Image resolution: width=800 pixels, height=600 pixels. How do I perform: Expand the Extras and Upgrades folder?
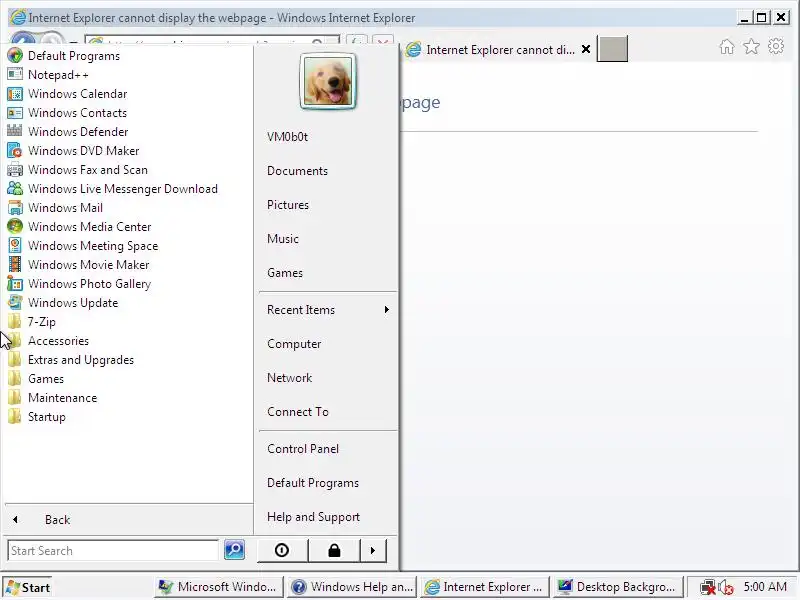pyautogui.click(x=71, y=360)
